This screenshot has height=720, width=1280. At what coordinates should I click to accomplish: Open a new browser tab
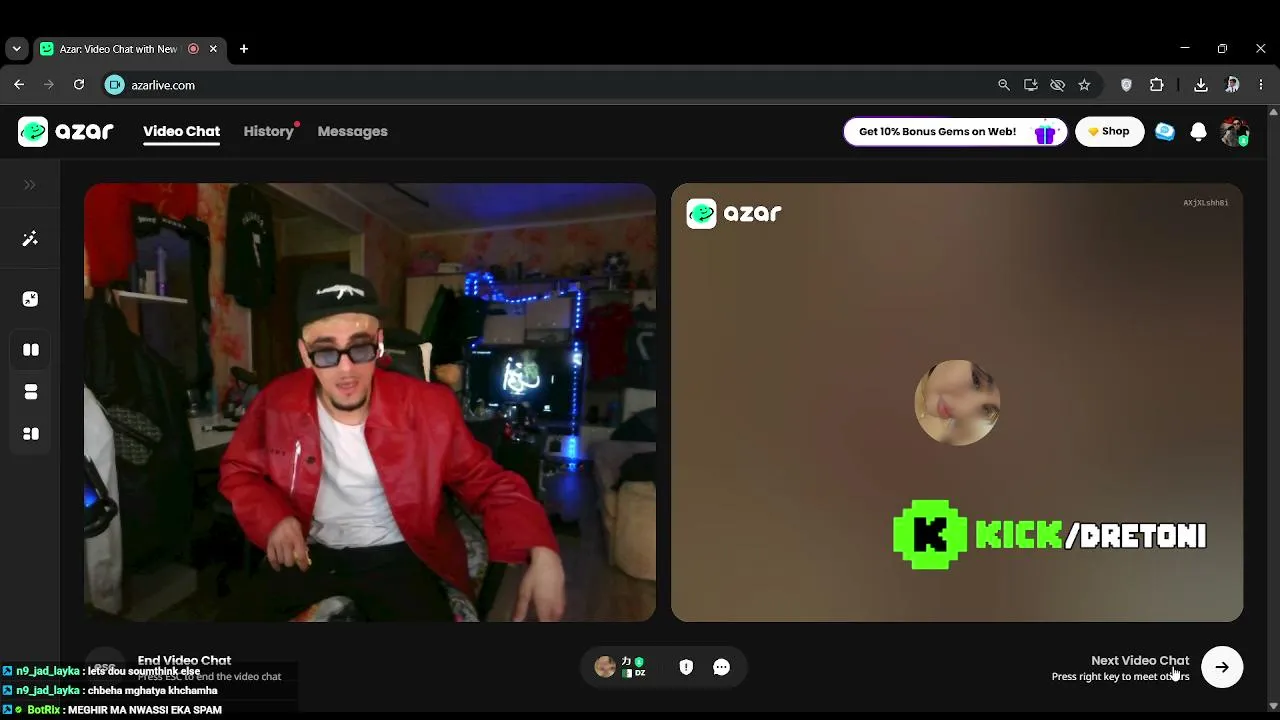244,49
